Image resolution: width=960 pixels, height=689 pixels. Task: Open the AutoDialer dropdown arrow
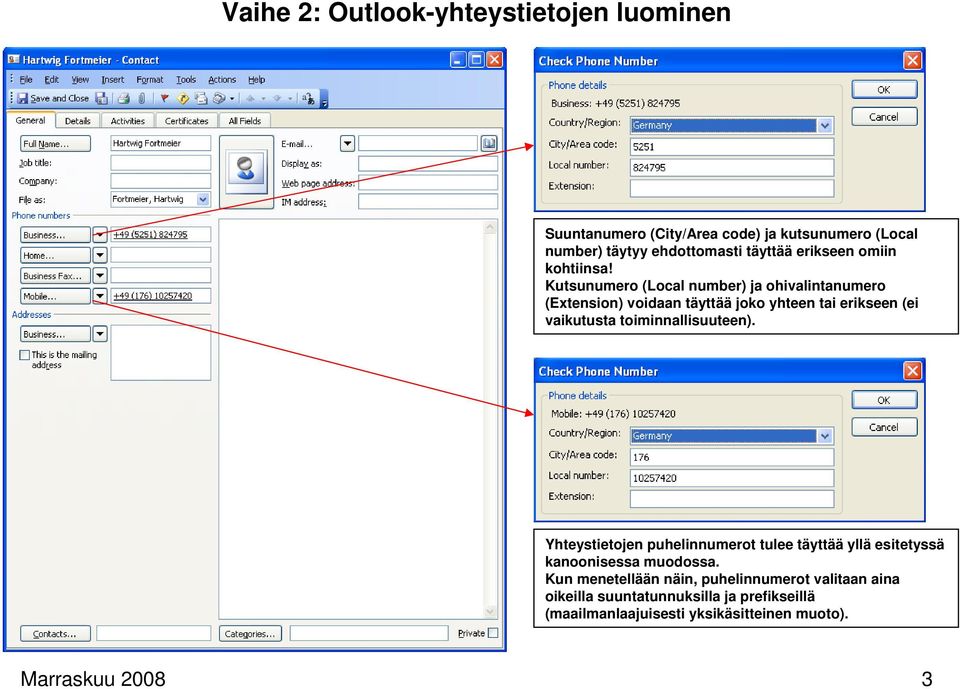tap(232, 98)
